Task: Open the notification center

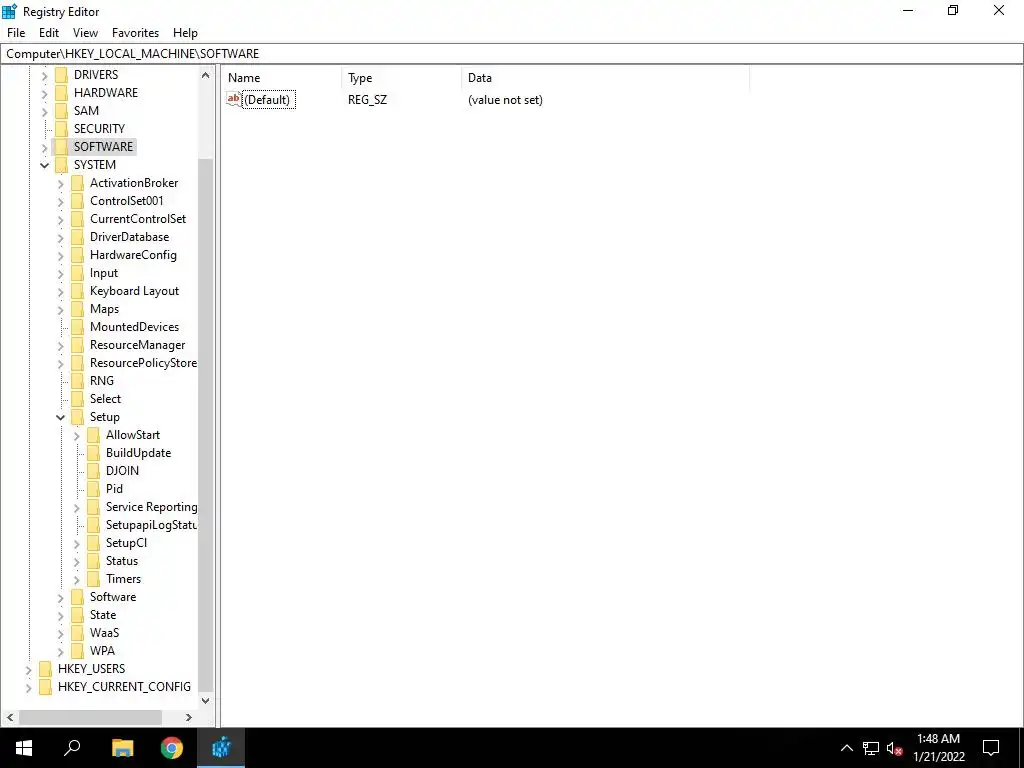Action: [x=991, y=748]
